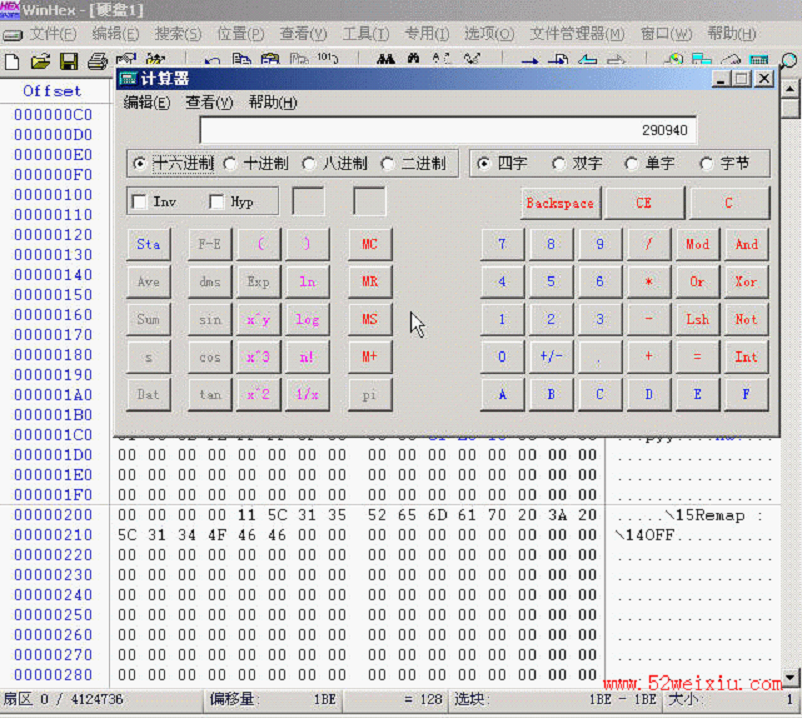
Task: Click the magnifying glass icon in WinHex toolbar
Action: point(789,61)
